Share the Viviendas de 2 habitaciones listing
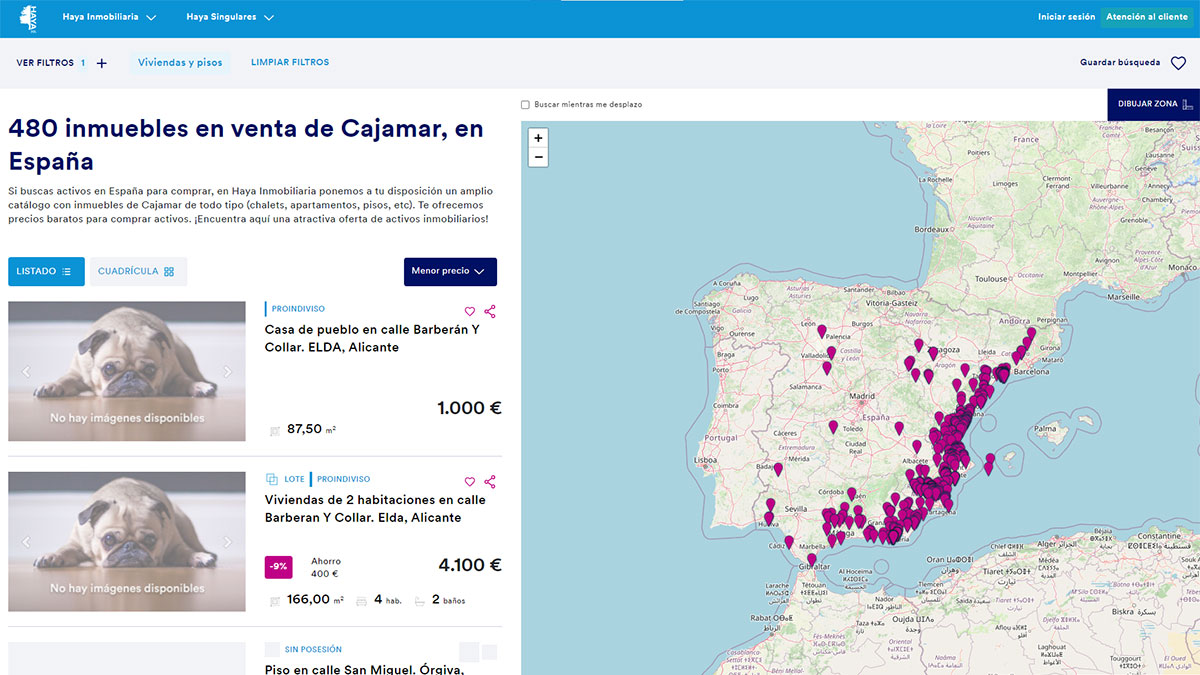This screenshot has width=1200, height=675. 490,481
